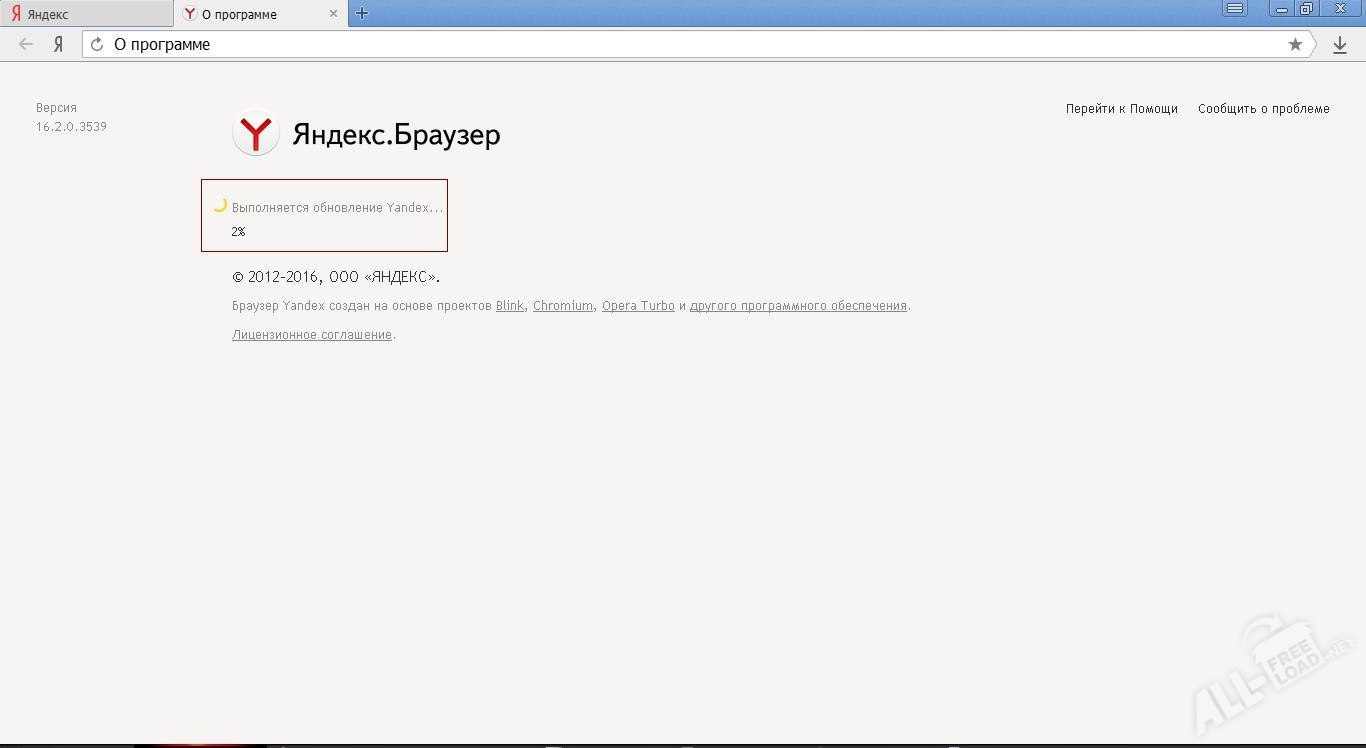
Task: Click the Yandex Я icon beside back arrow
Action: click(57, 44)
